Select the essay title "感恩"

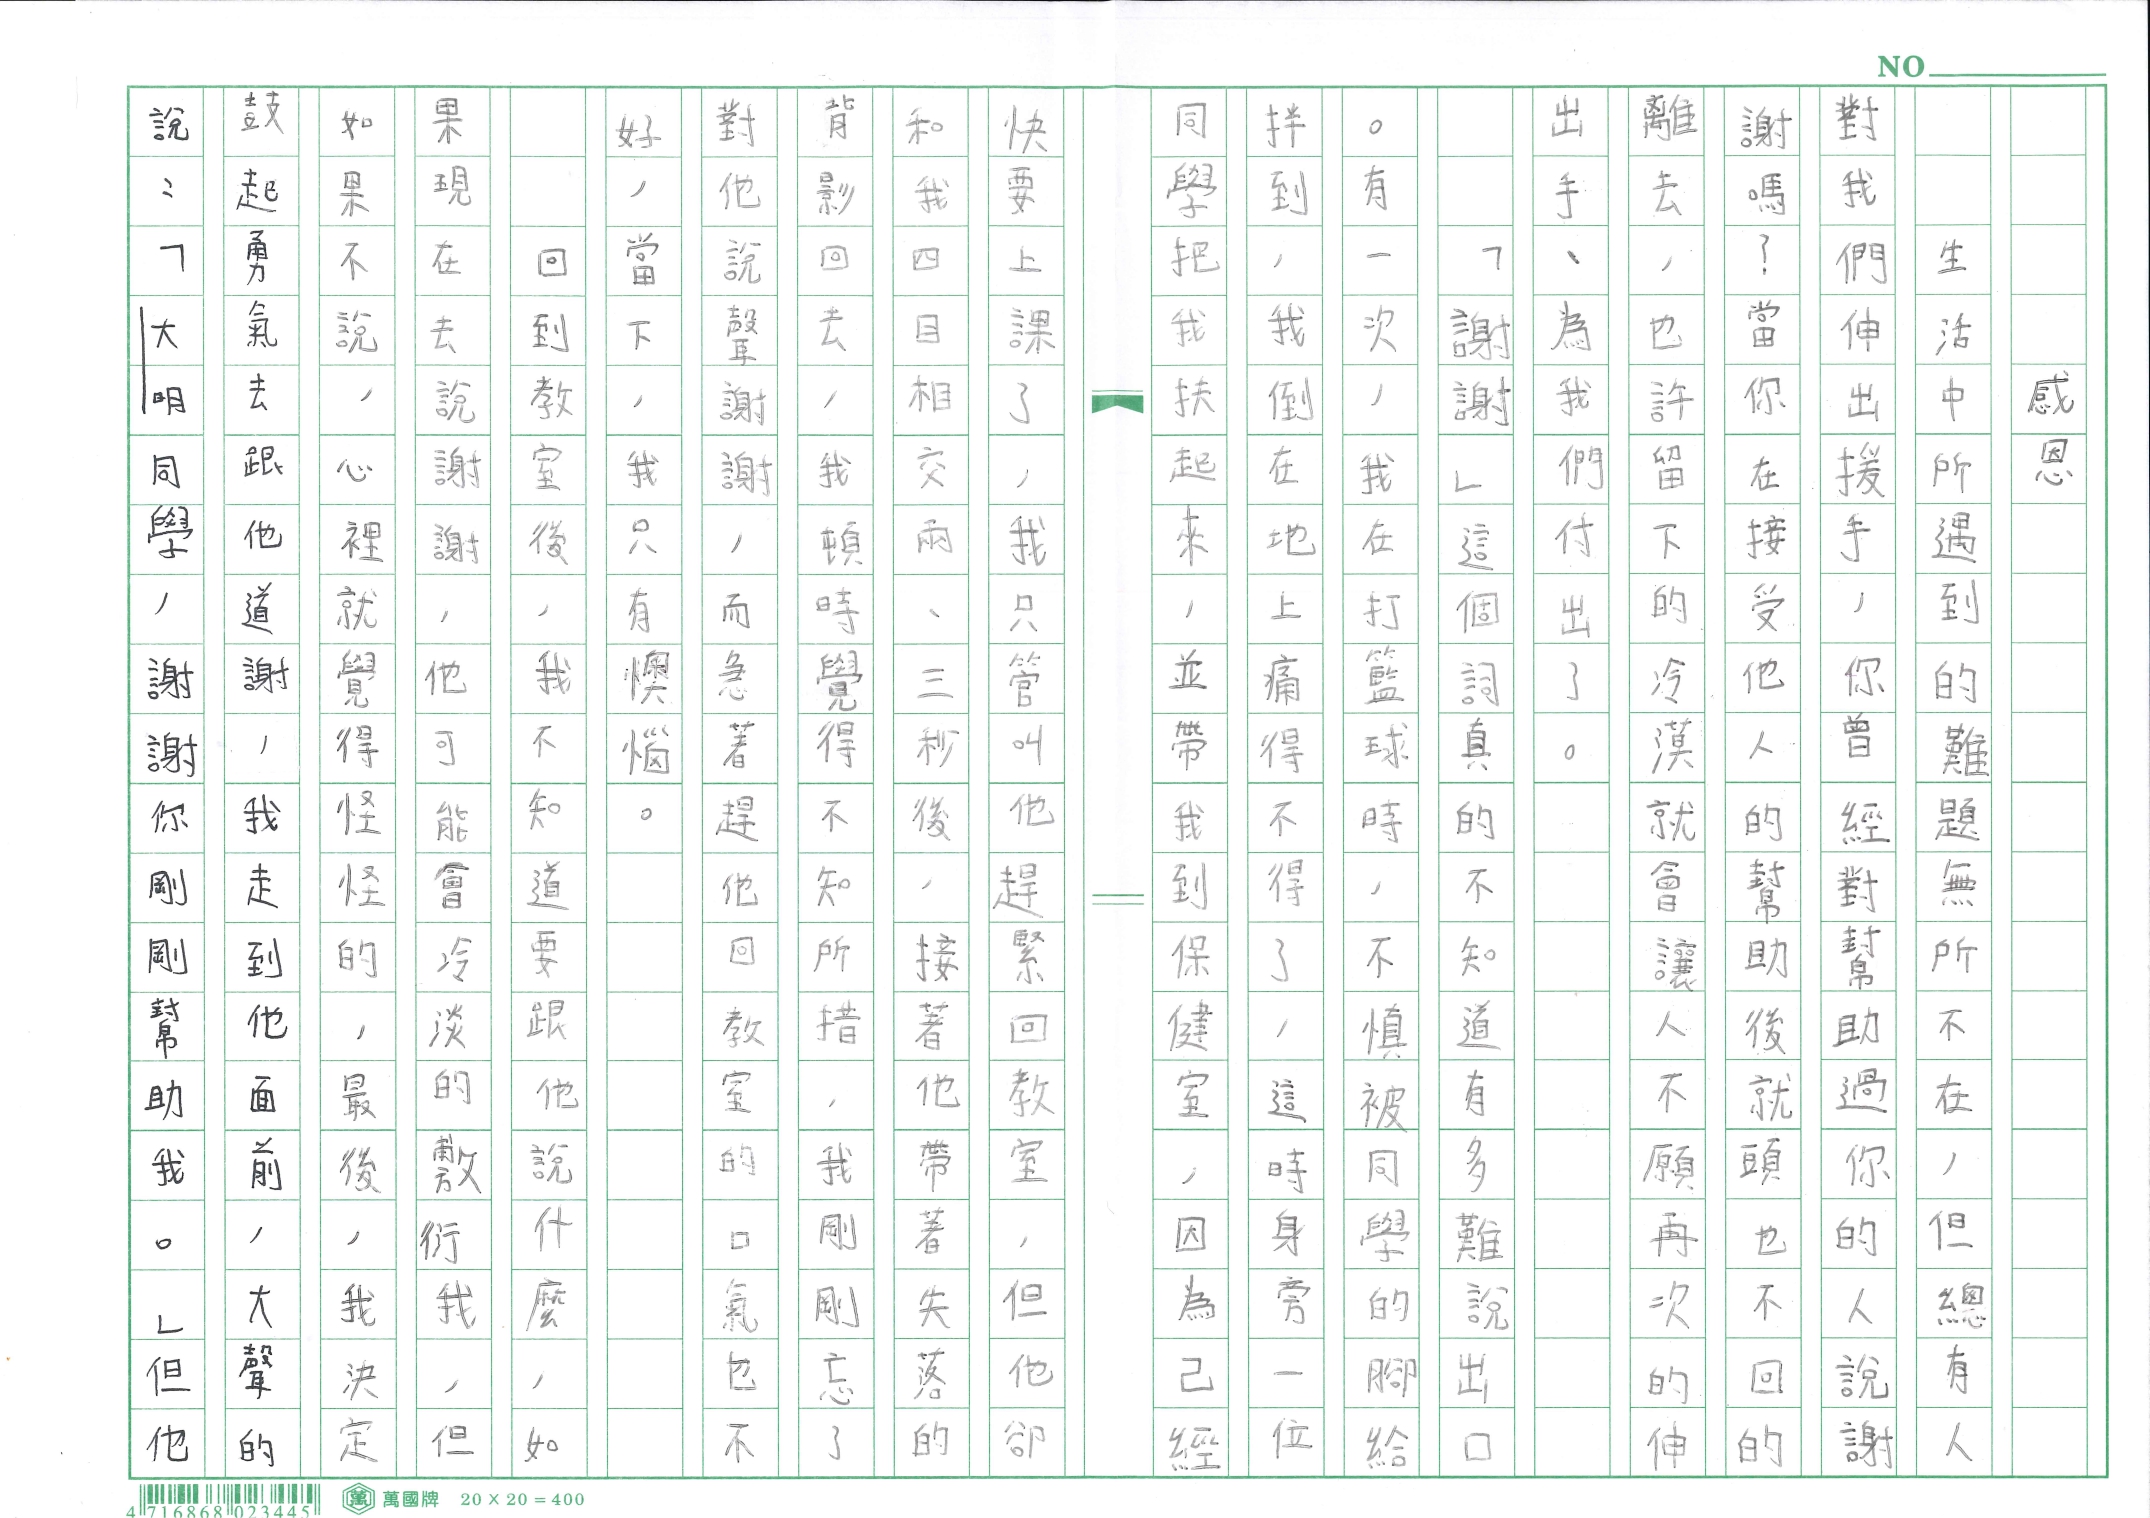click(x=2051, y=431)
